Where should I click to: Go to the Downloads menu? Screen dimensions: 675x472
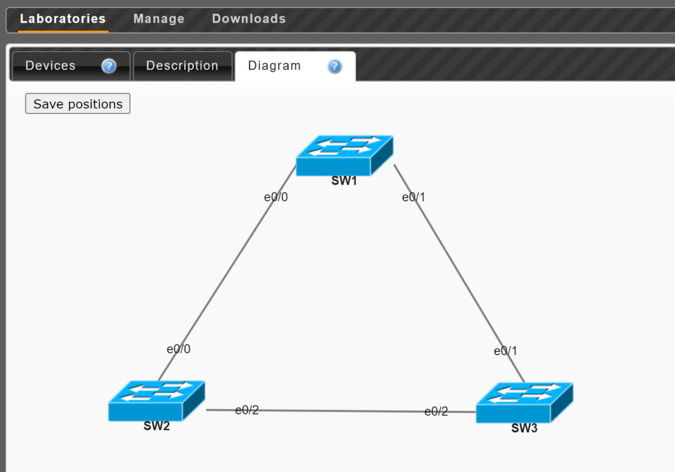(249, 19)
